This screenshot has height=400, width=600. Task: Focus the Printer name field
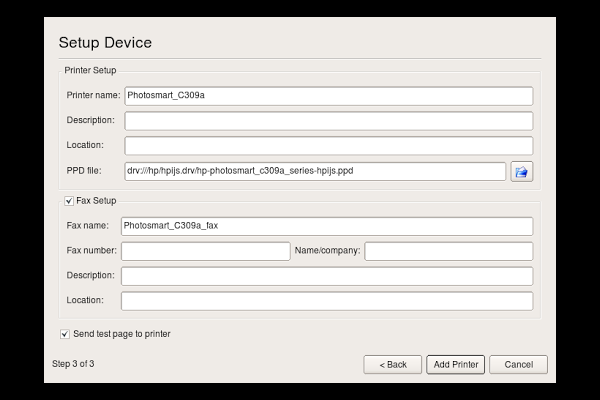click(x=328, y=96)
